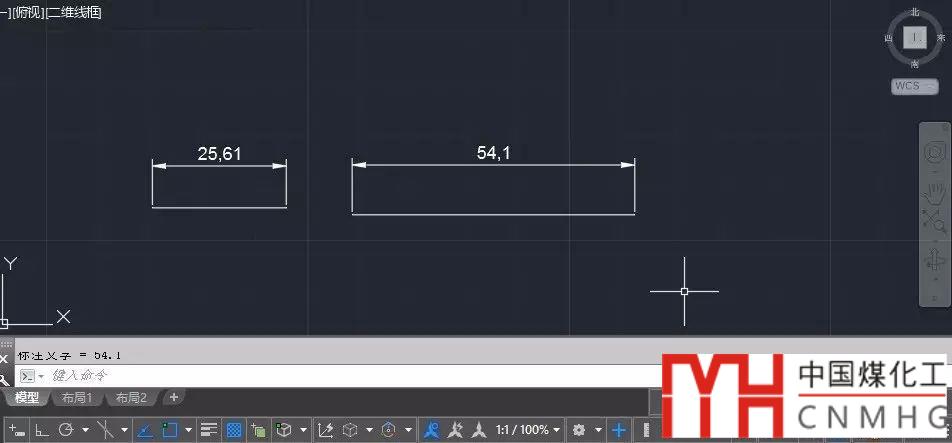Switch to the 布局1 tab
The width and height of the screenshot is (952, 443).
click(x=77, y=397)
